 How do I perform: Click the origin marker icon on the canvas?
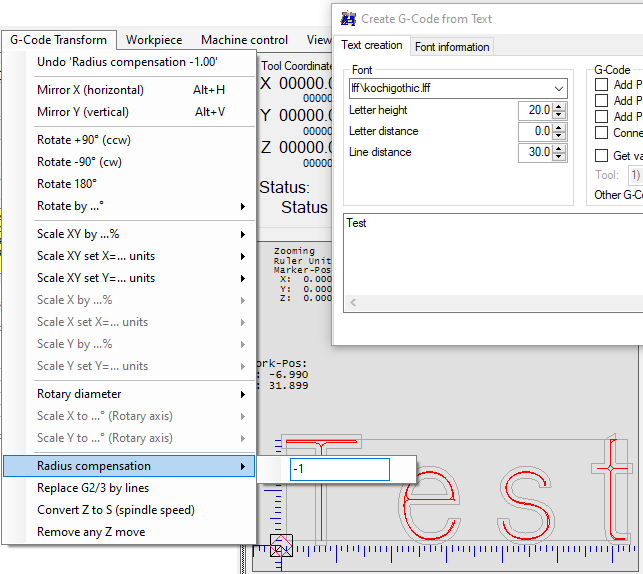click(281, 546)
